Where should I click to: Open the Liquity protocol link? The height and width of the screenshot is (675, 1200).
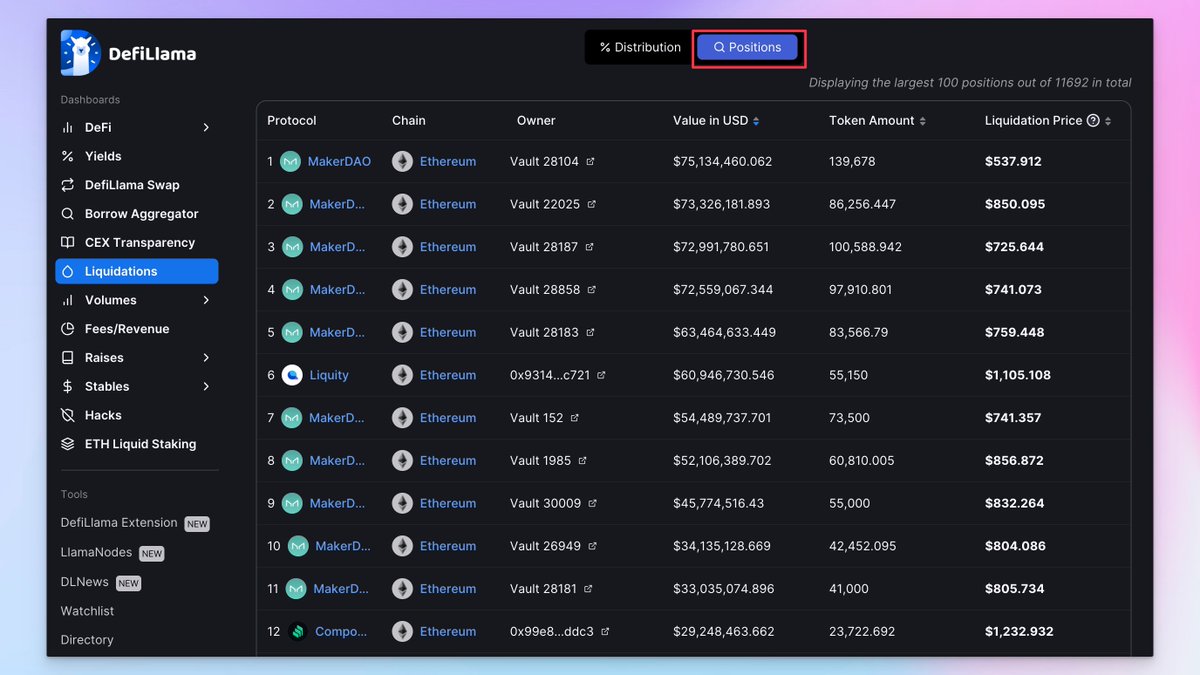click(x=329, y=376)
